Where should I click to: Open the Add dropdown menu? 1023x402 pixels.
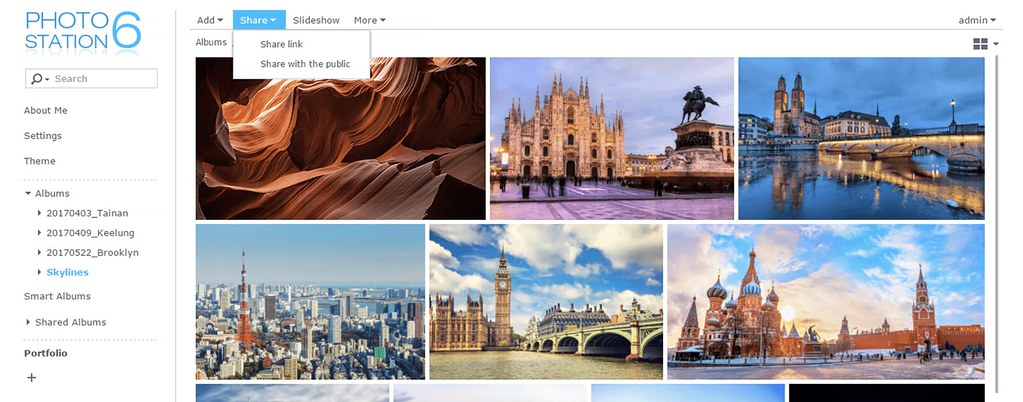tap(209, 20)
